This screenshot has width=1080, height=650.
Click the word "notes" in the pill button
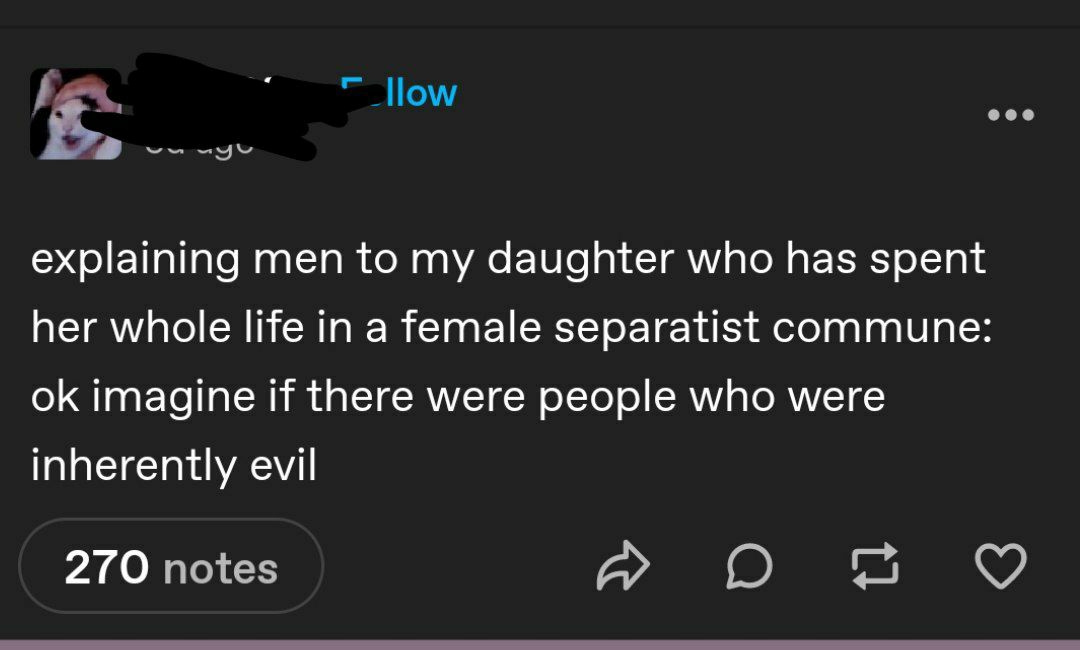tap(220, 569)
